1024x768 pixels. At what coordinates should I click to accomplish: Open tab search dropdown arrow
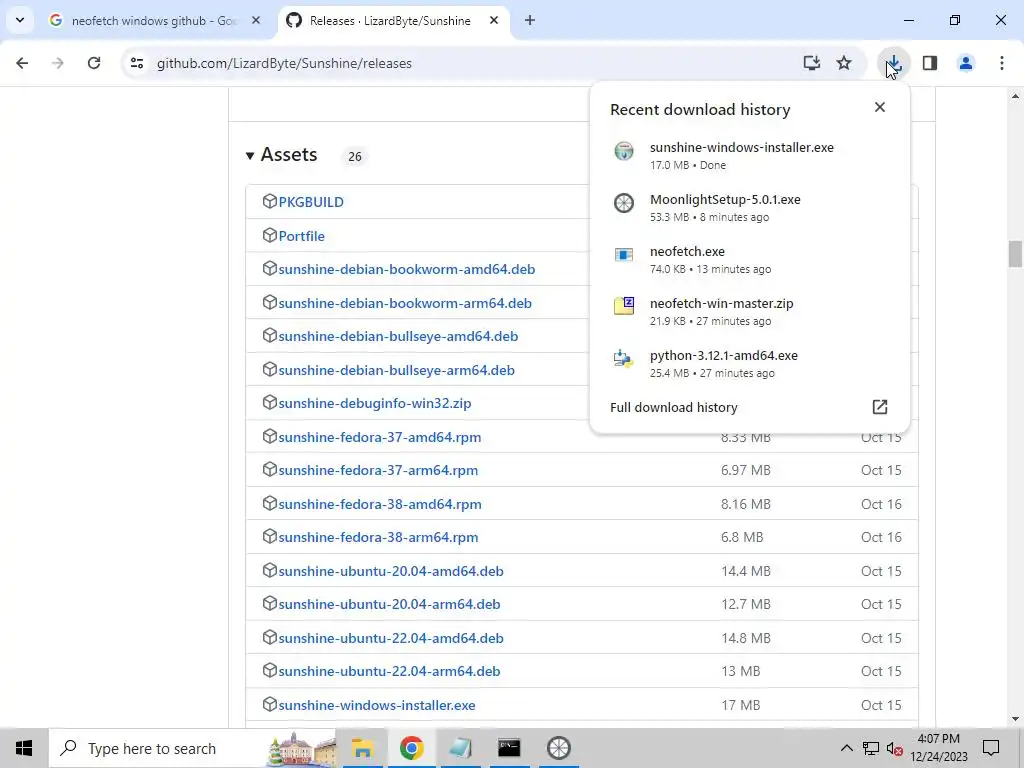(20, 20)
